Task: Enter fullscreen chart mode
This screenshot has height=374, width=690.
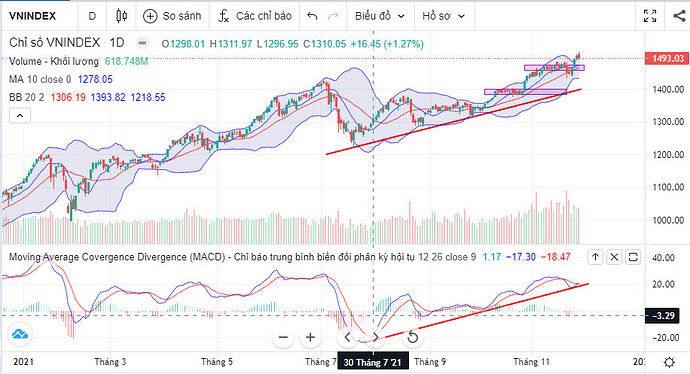Action: coord(650,16)
